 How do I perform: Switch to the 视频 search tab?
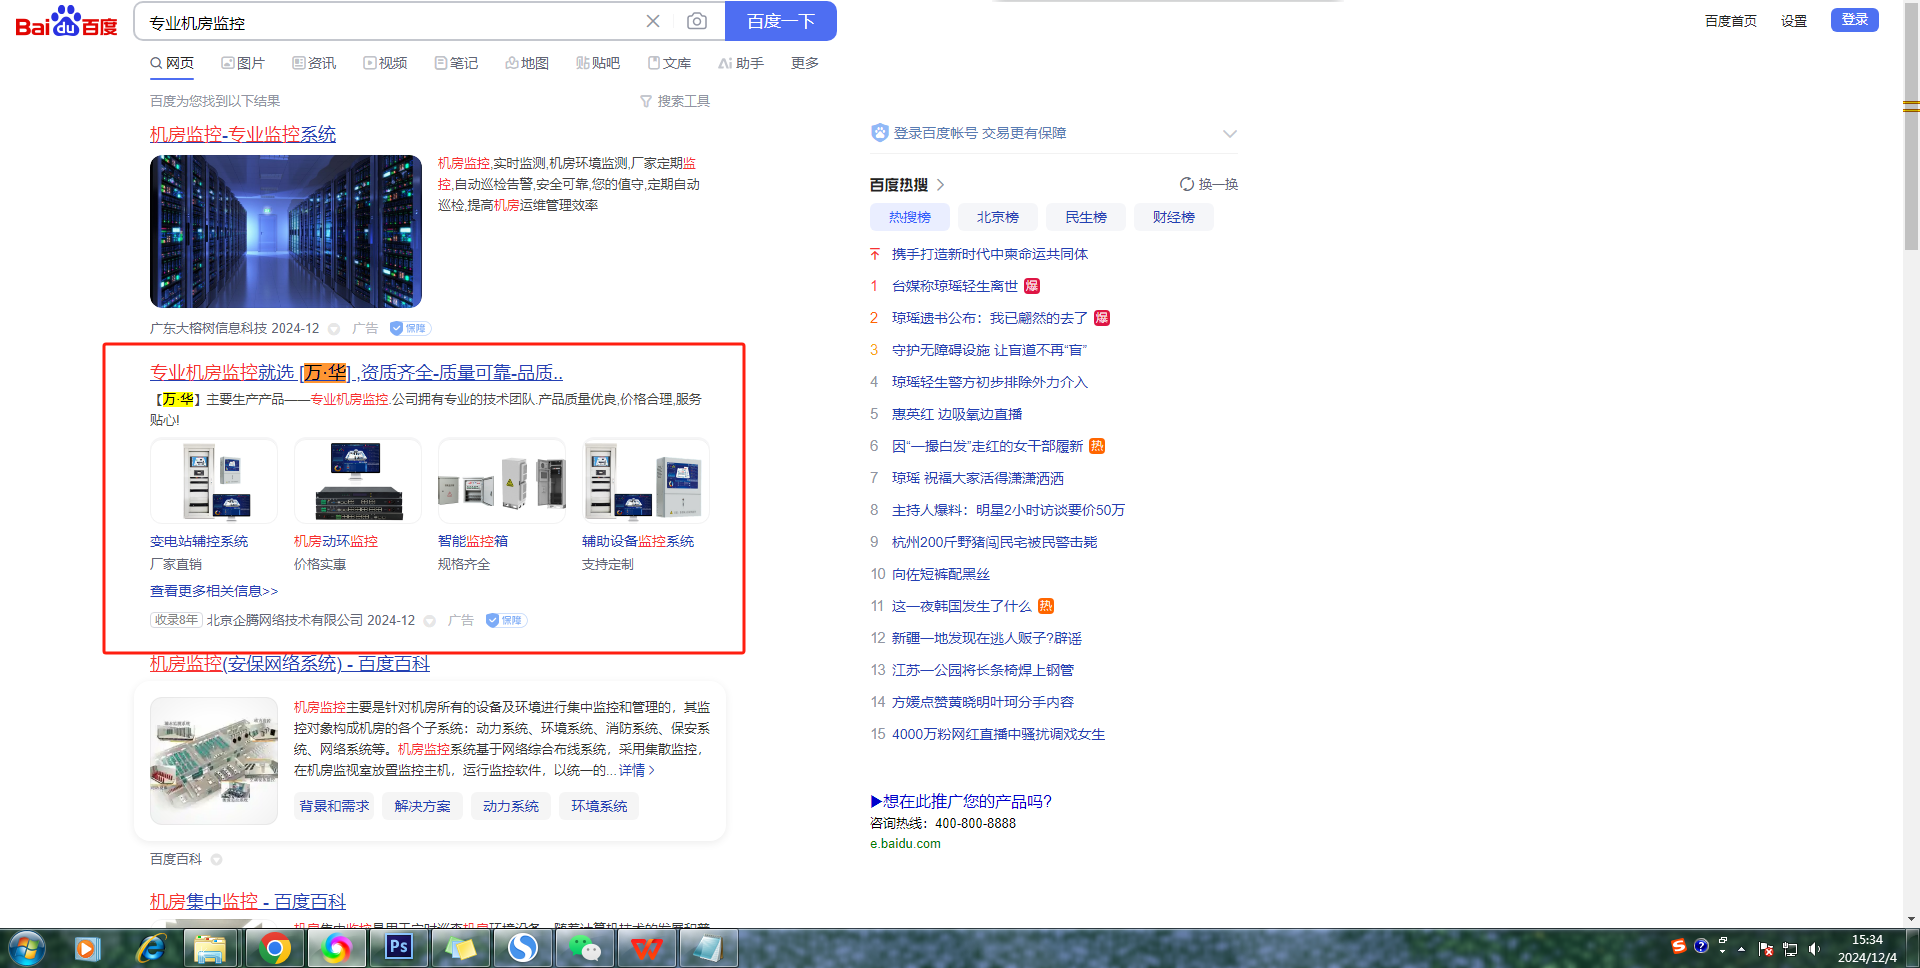coord(385,63)
